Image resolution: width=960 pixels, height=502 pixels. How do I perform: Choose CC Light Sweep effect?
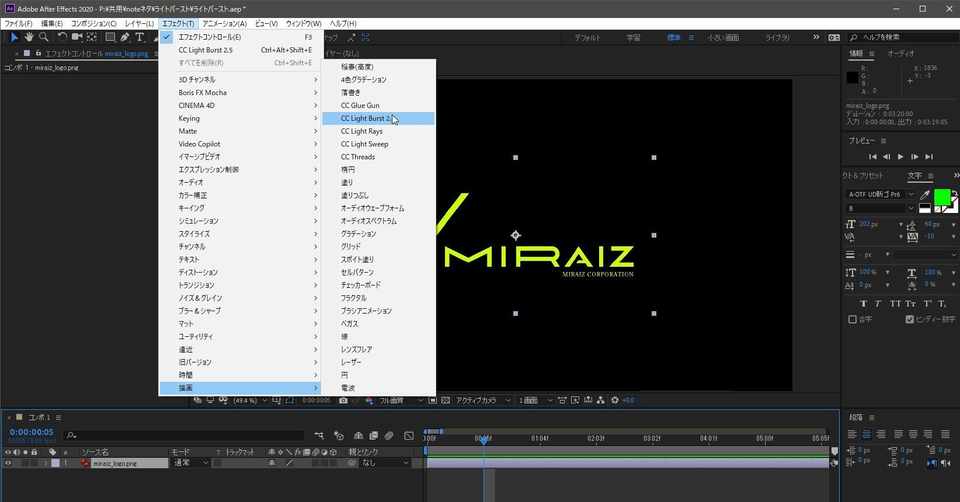[378, 144]
